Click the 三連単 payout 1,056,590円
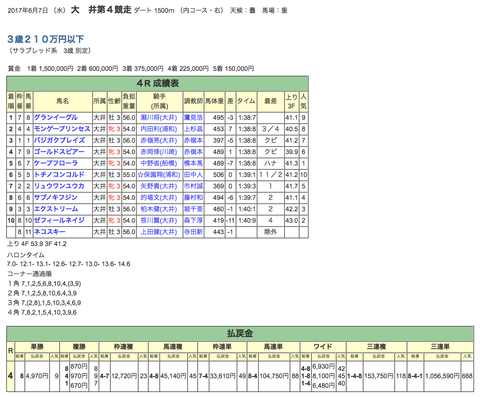Viewport: 480px width, 397px height. (x=442, y=376)
